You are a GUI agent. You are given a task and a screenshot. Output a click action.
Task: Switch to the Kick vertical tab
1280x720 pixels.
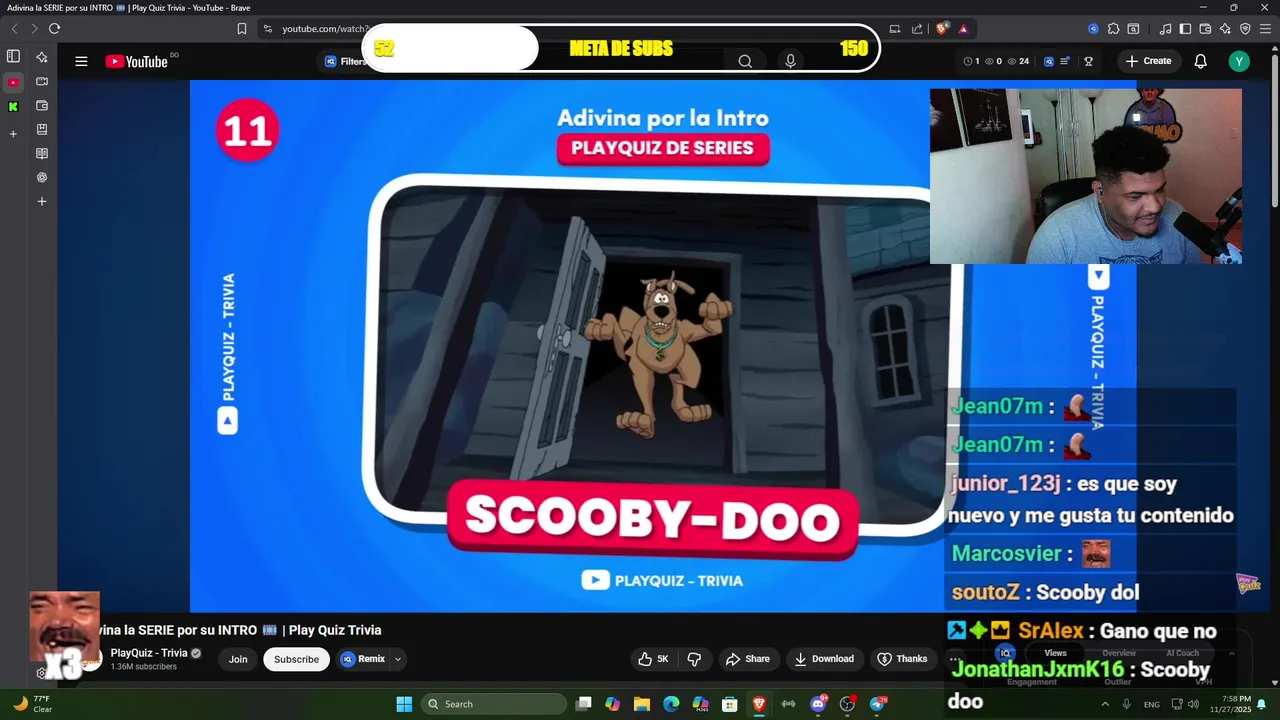click(13, 106)
